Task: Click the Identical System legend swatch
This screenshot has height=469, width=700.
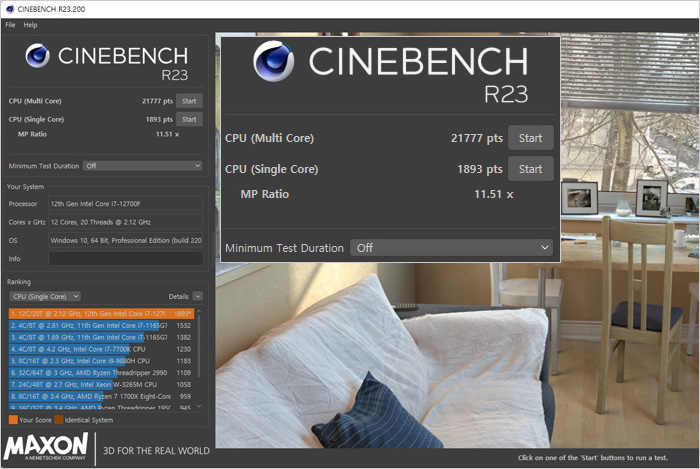Action: [58, 420]
